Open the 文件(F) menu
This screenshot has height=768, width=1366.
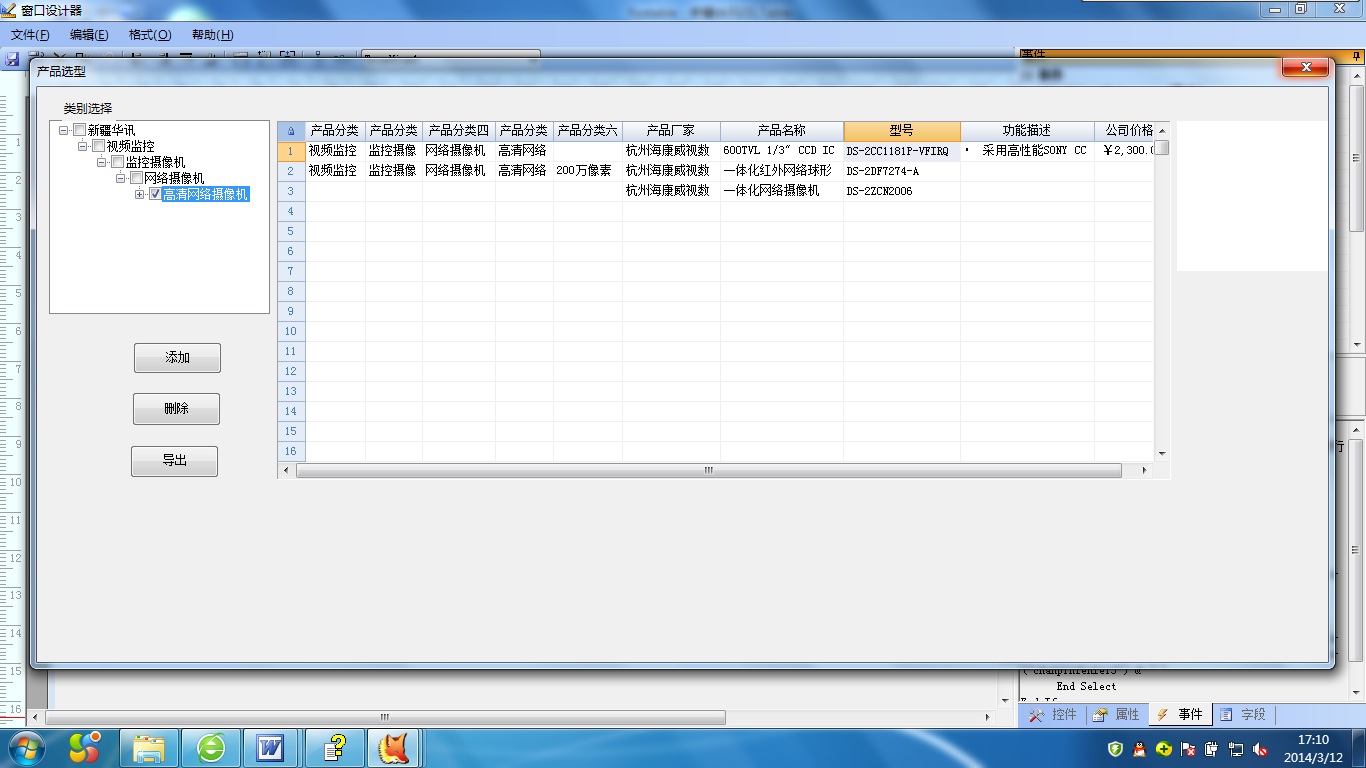coord(30,35)
